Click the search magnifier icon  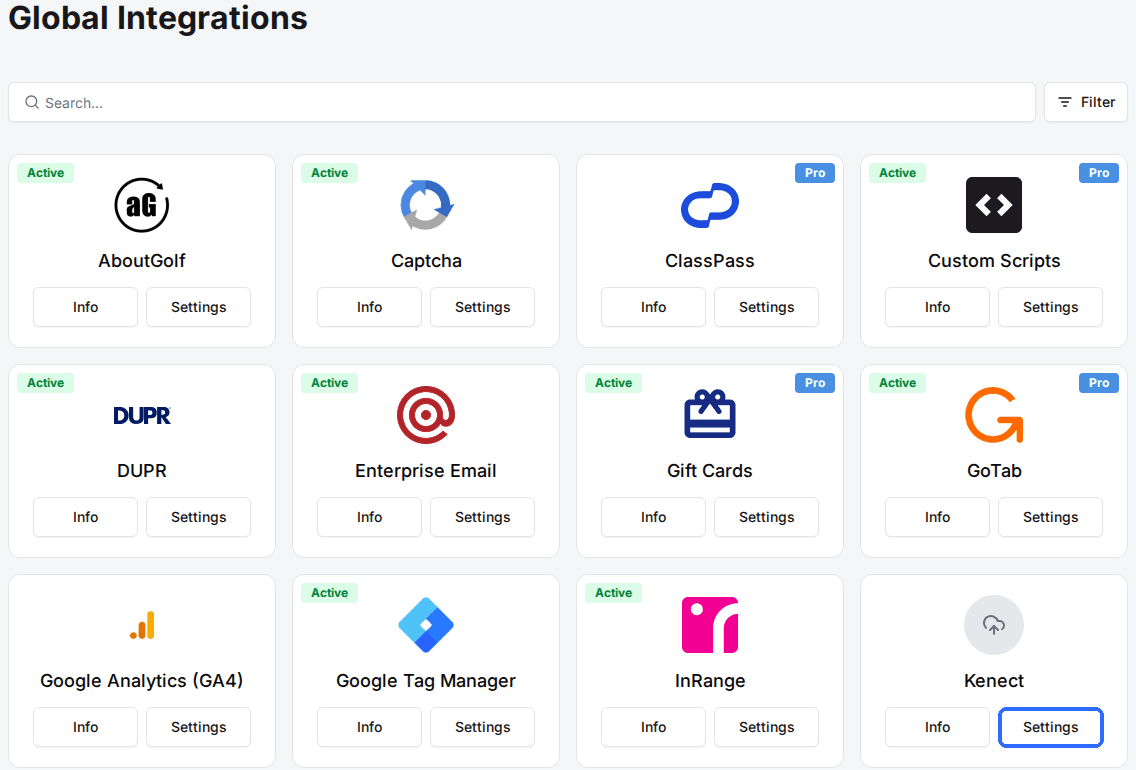[32, 102]
